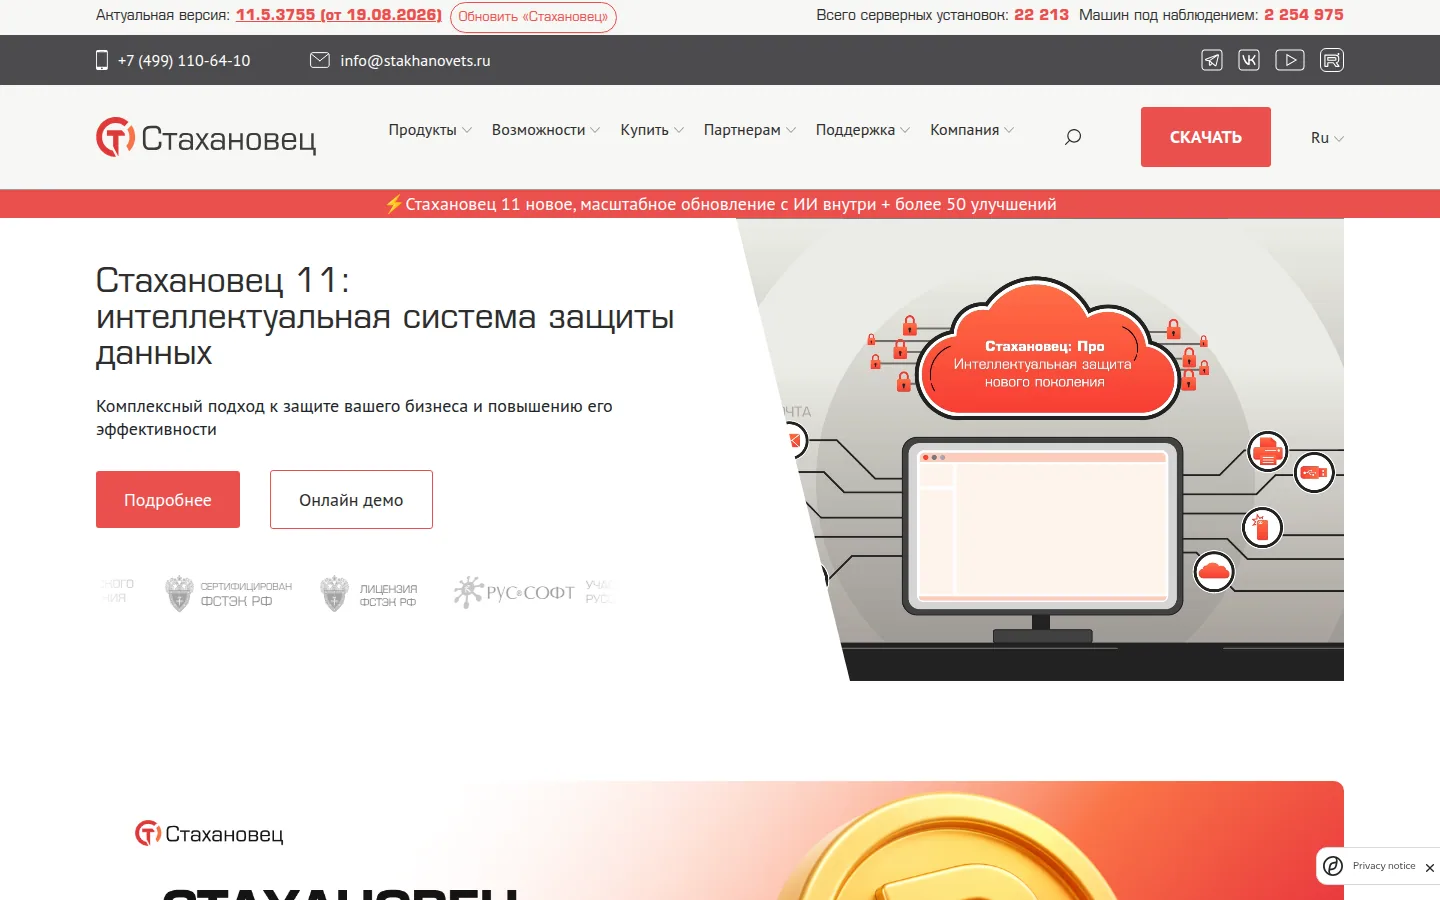Expand the Поддержка menu
The height and width of the screenshot is (900, 1440).
point(863,130)
